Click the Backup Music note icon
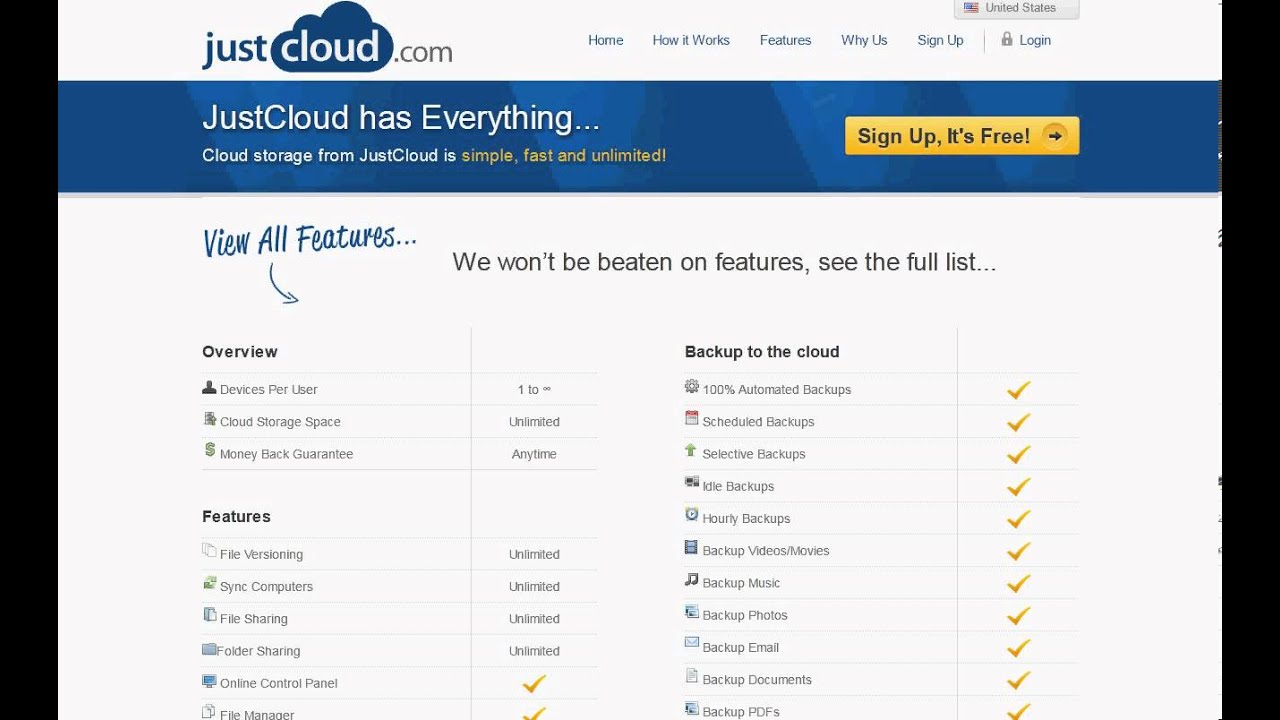The width and height of the screenshot is (1280, 720). [x=691, y=579]
